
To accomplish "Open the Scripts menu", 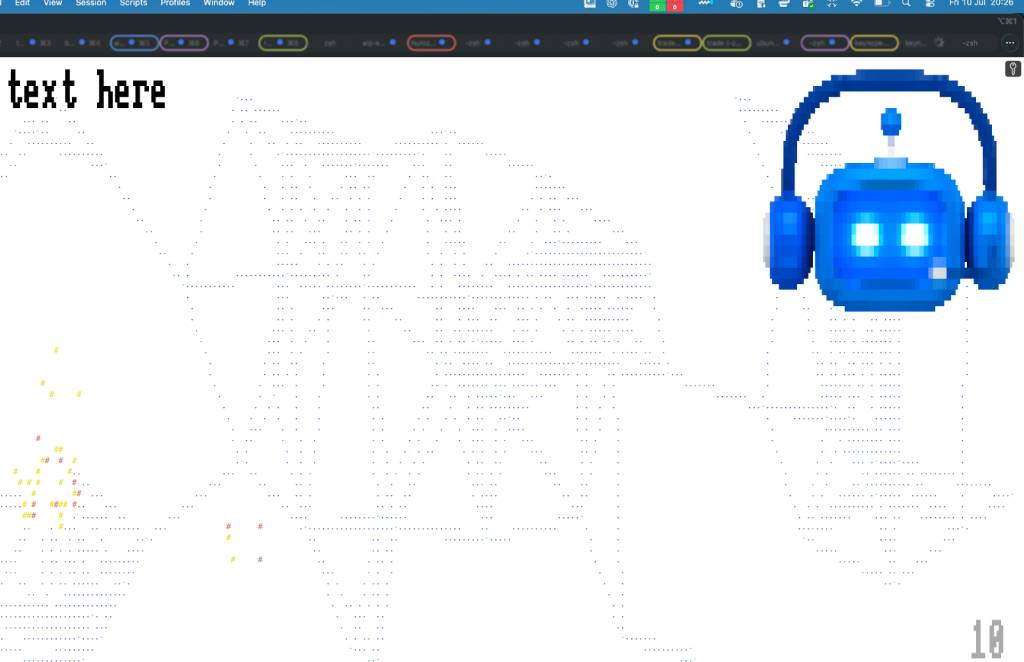I will coord(133,3).
